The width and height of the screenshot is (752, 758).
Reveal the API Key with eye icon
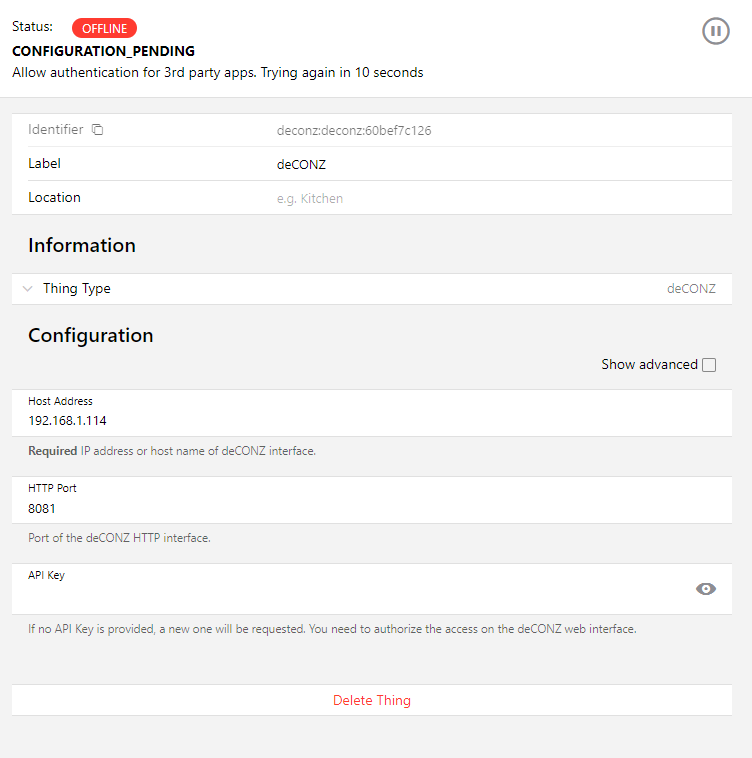(706, 589)
